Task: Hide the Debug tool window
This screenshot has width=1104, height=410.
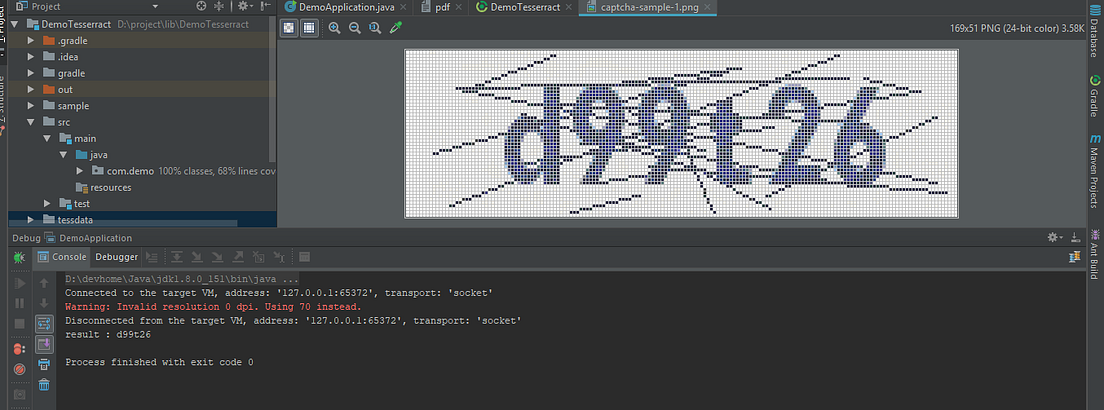Action: pyautogui.click(x=1074, y=237)
